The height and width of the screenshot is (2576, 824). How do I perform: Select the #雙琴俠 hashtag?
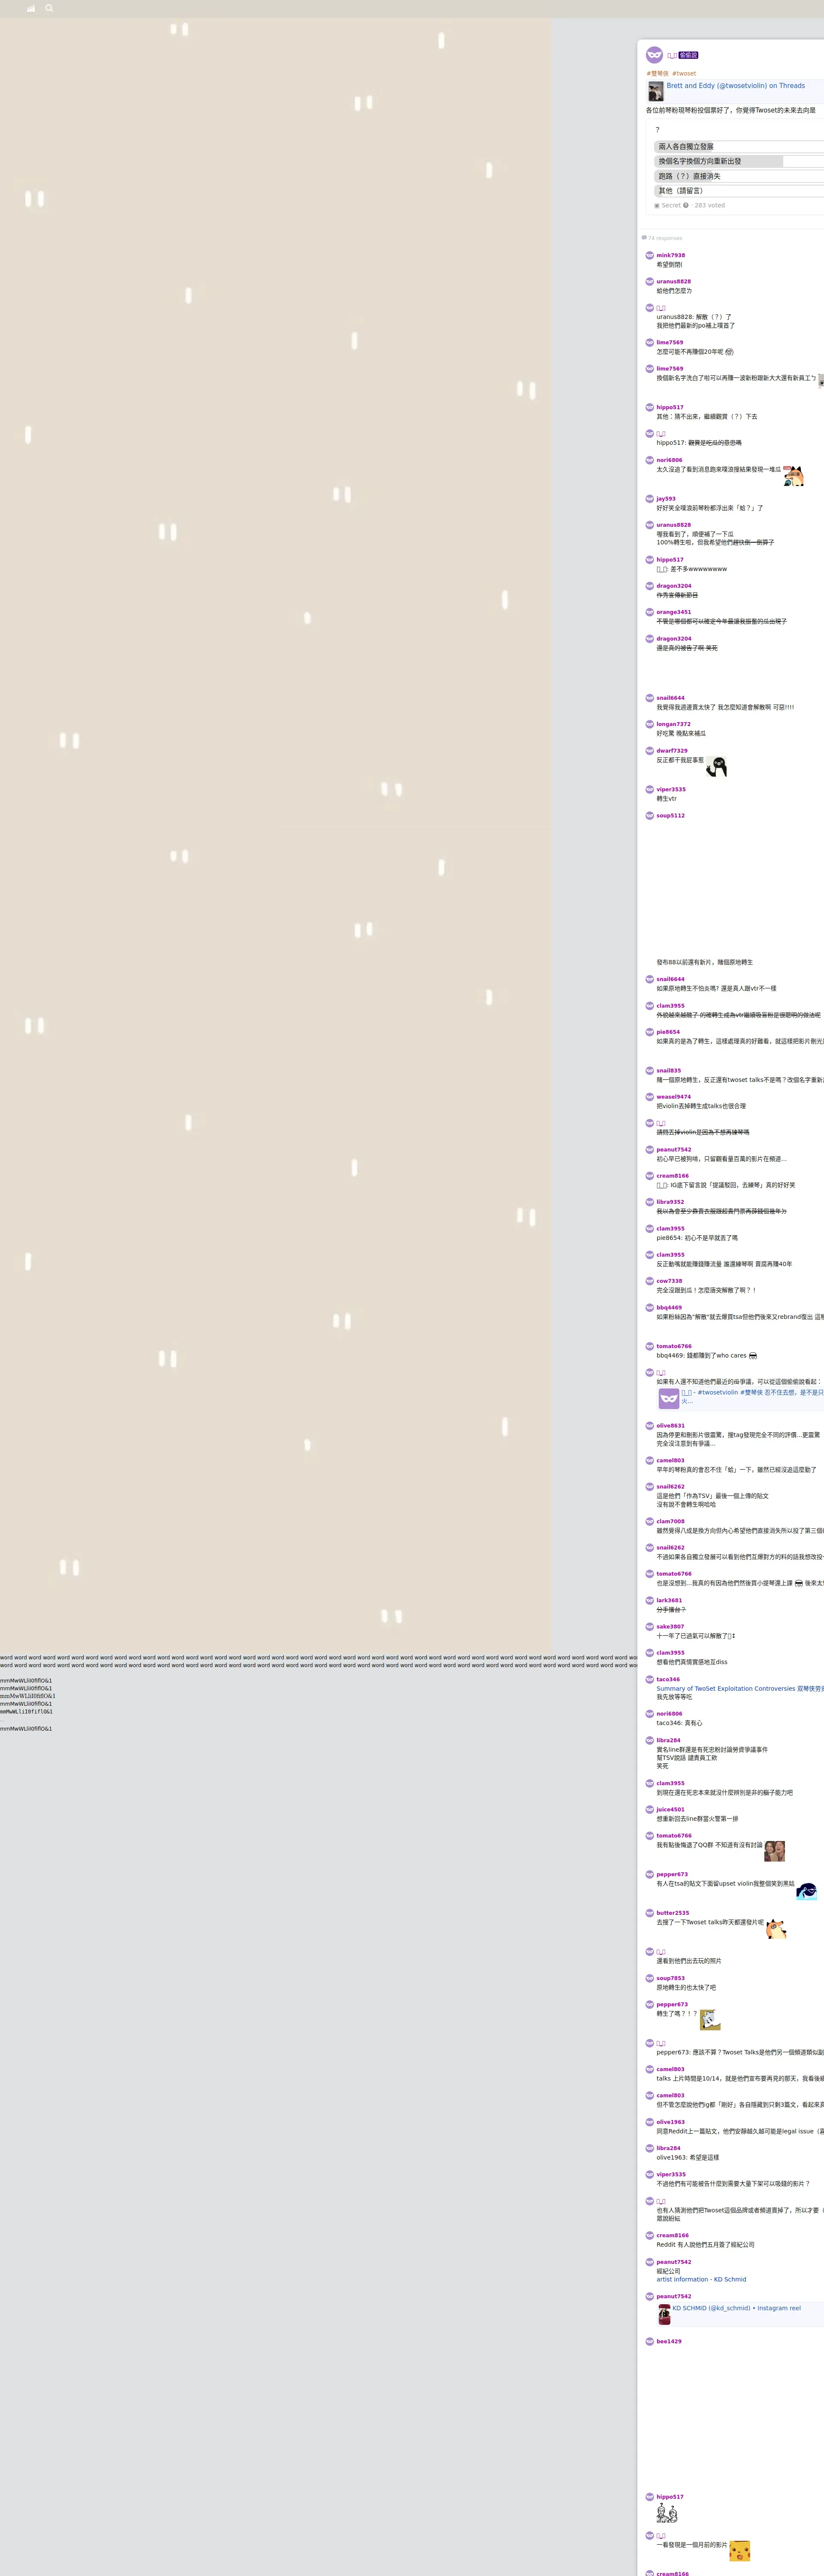click(x=657, y=73)
